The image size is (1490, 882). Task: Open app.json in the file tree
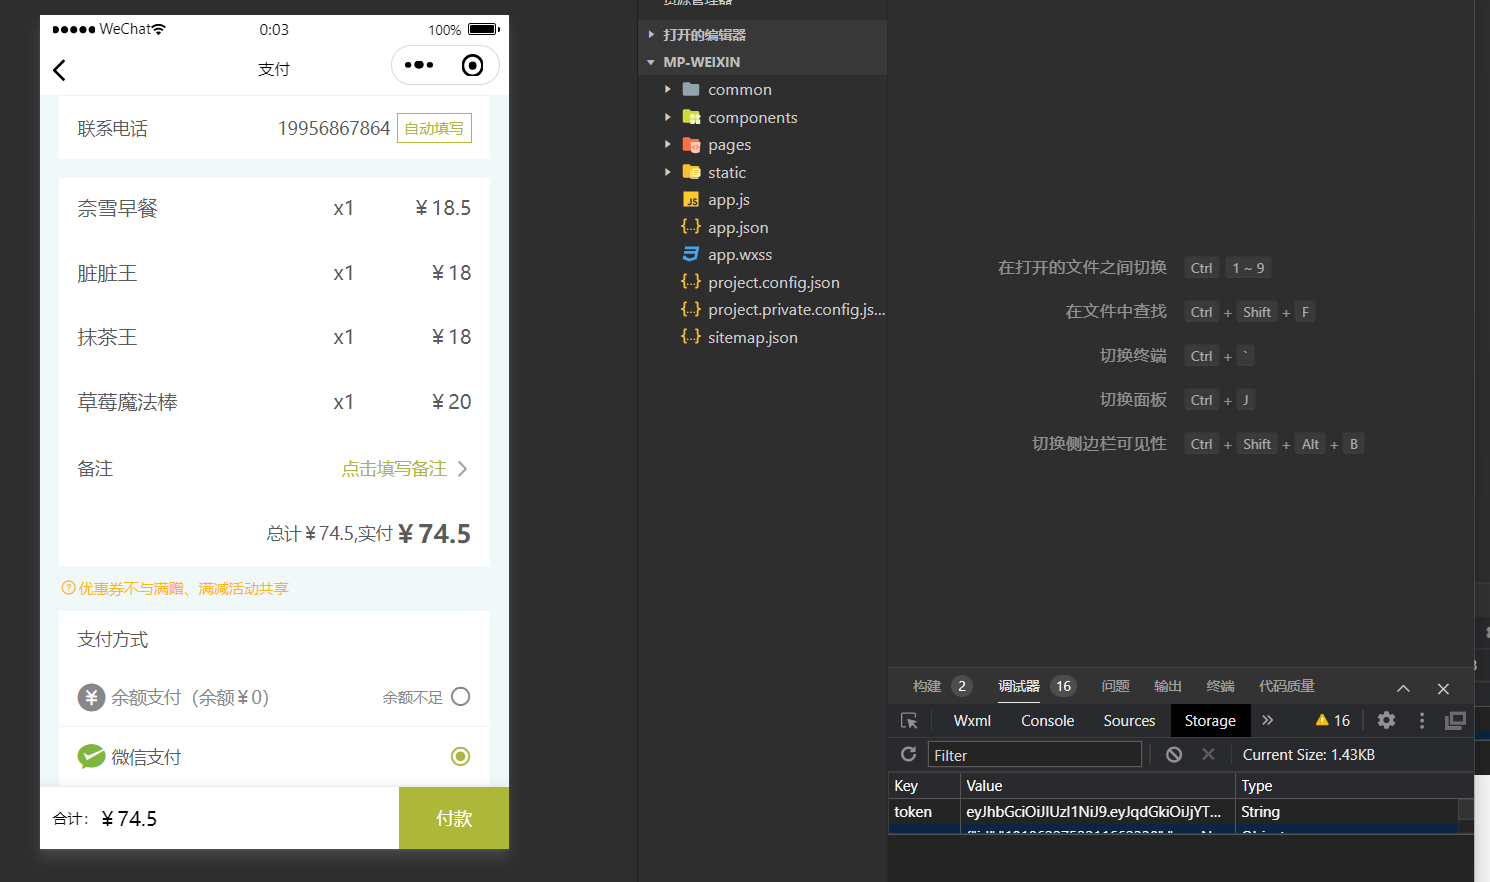738,227
